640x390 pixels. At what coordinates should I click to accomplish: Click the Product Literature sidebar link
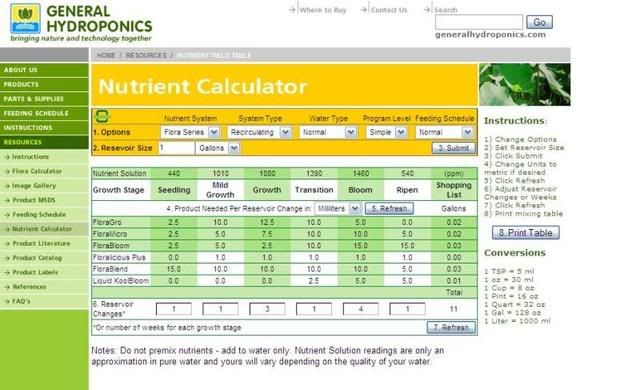(41, 243)
